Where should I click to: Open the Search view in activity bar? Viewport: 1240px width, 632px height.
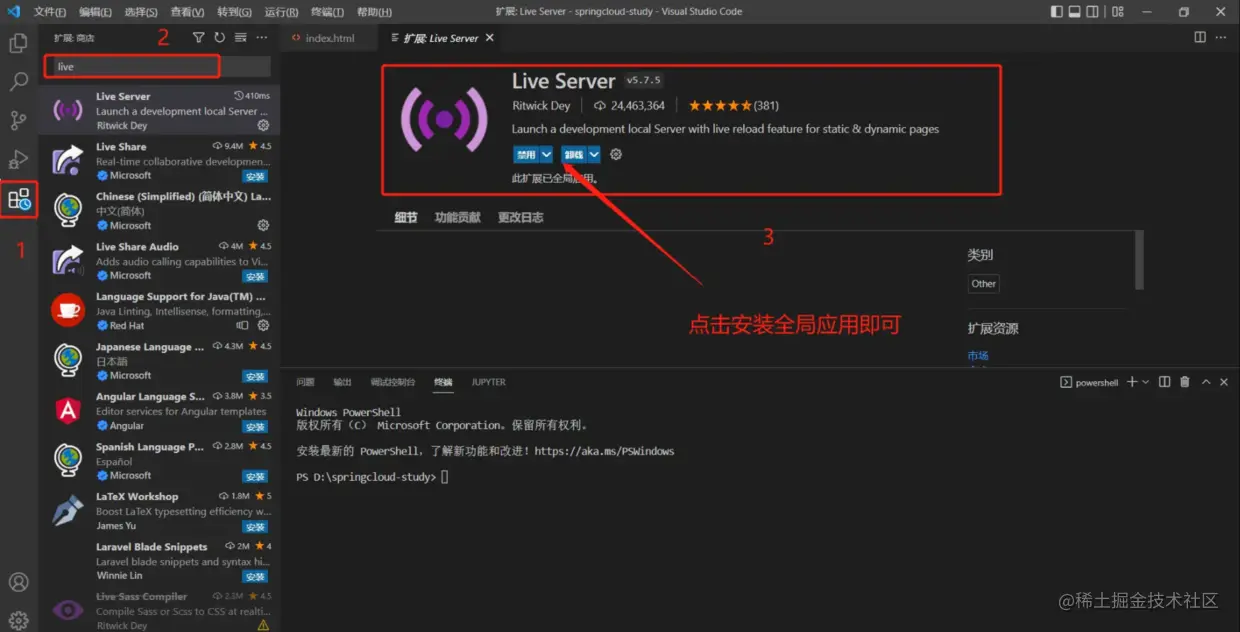pos(18,82)
